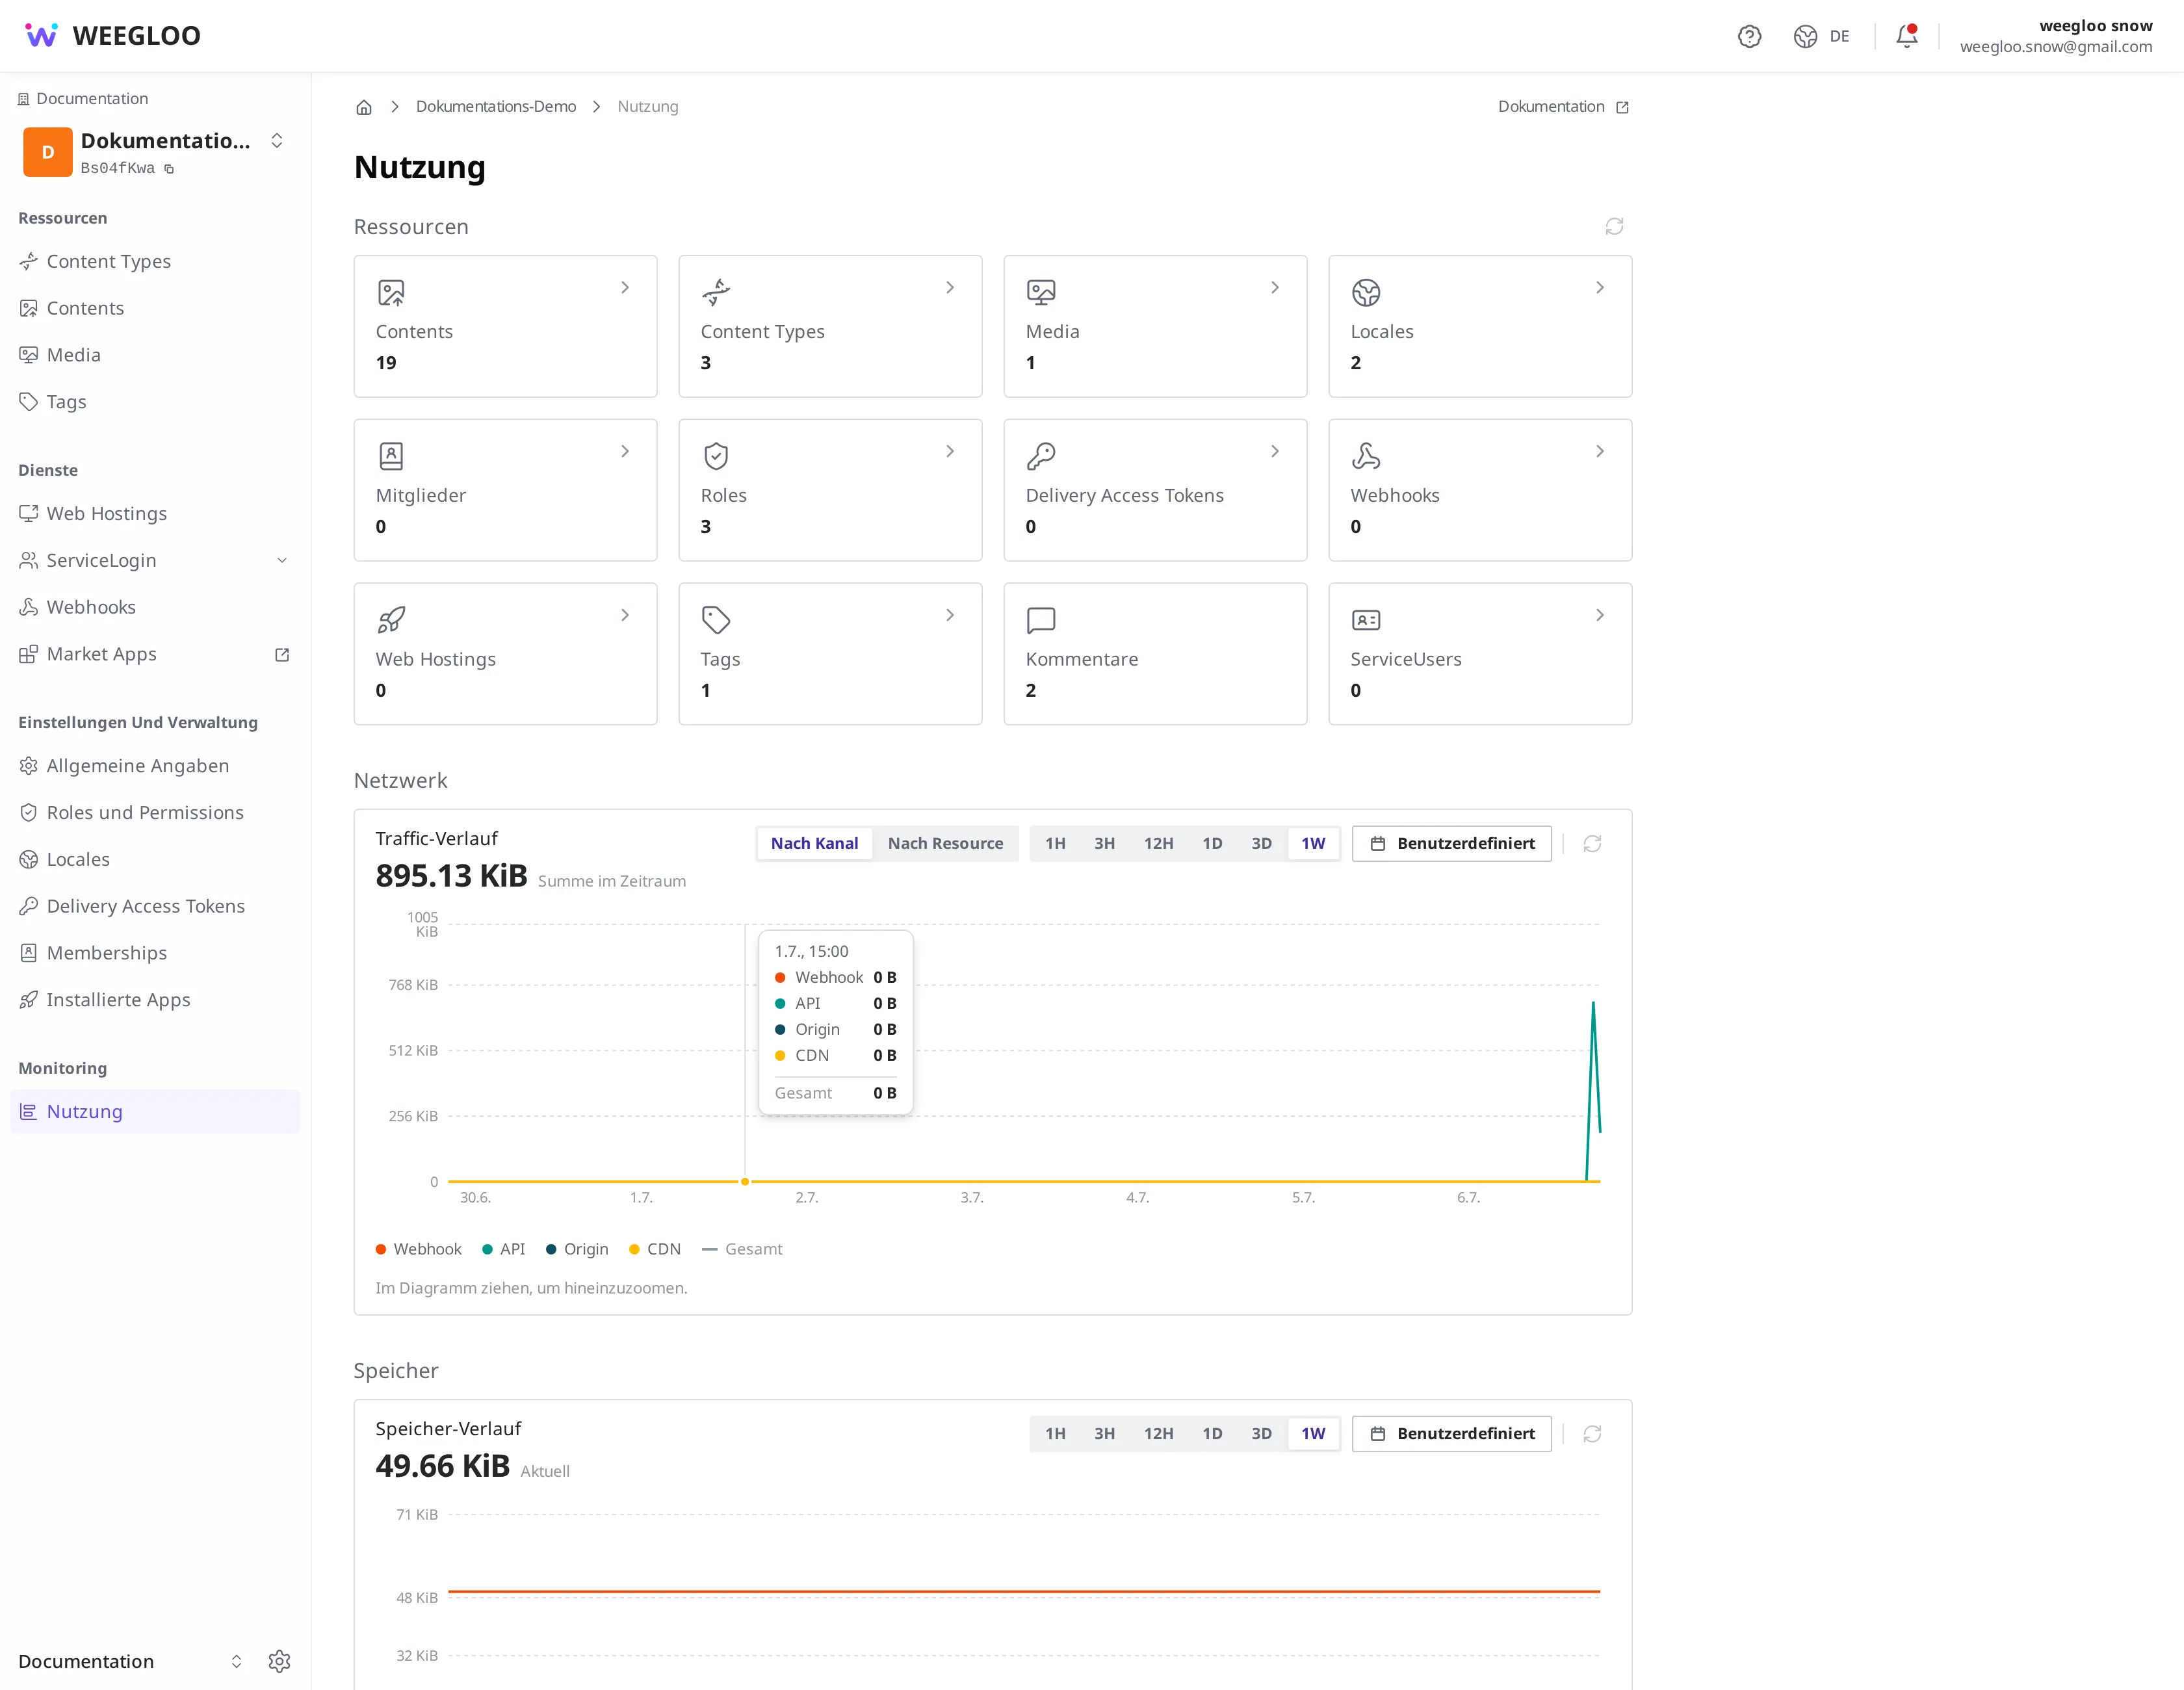Screen dimensions: 2184x1690
Task: Toggle API series in chart legend
Action: click(x=503, y=1249)
